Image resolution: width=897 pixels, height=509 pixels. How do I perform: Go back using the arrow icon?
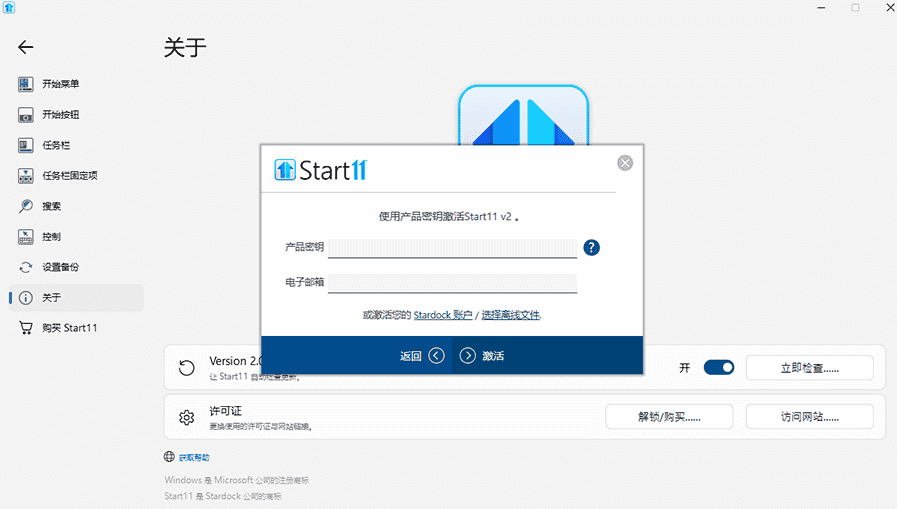(x=26, y=47)
